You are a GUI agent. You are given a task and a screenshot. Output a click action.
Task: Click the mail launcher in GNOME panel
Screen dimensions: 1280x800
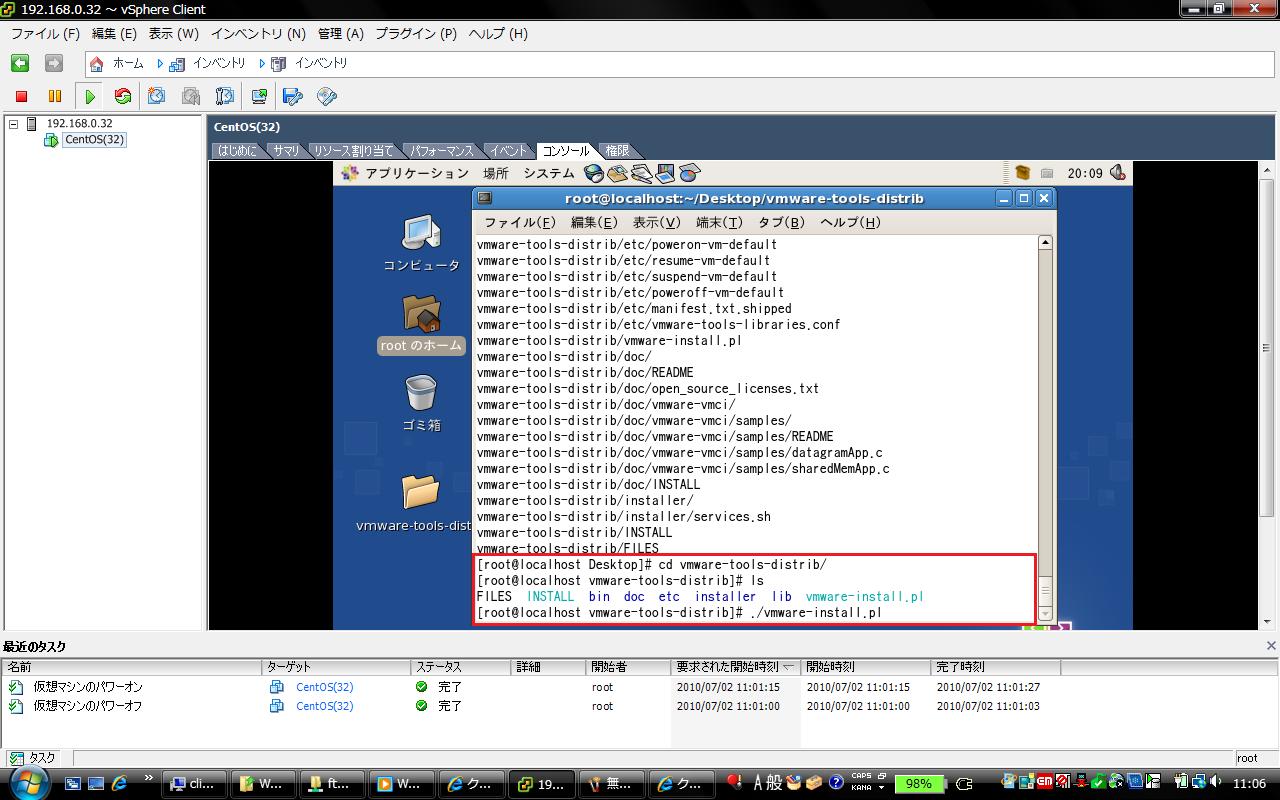coord(617,173)
